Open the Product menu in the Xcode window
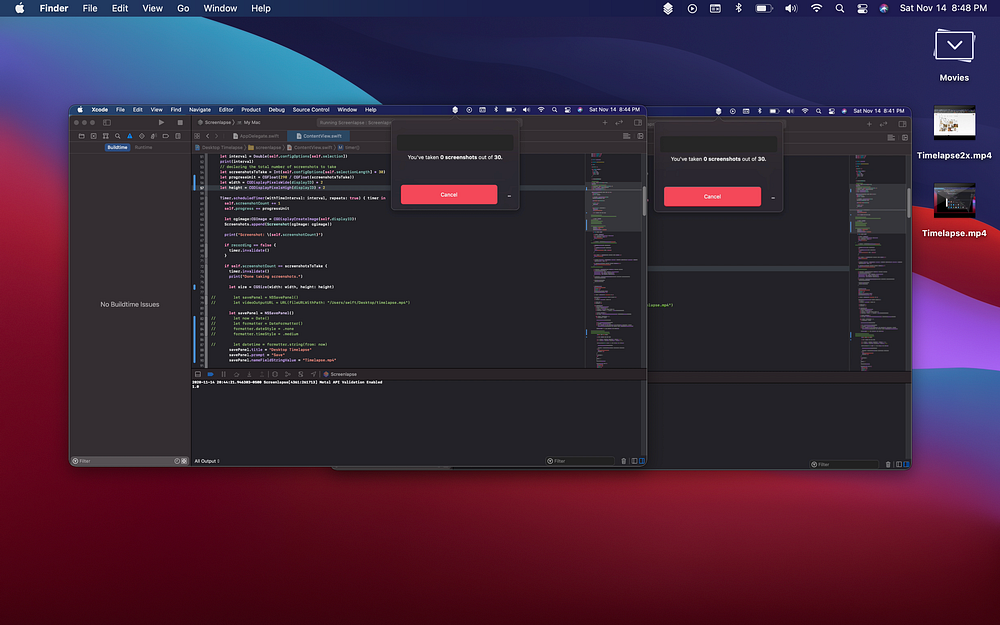The height and width of the screenshot is (625, 1000). 251,110
